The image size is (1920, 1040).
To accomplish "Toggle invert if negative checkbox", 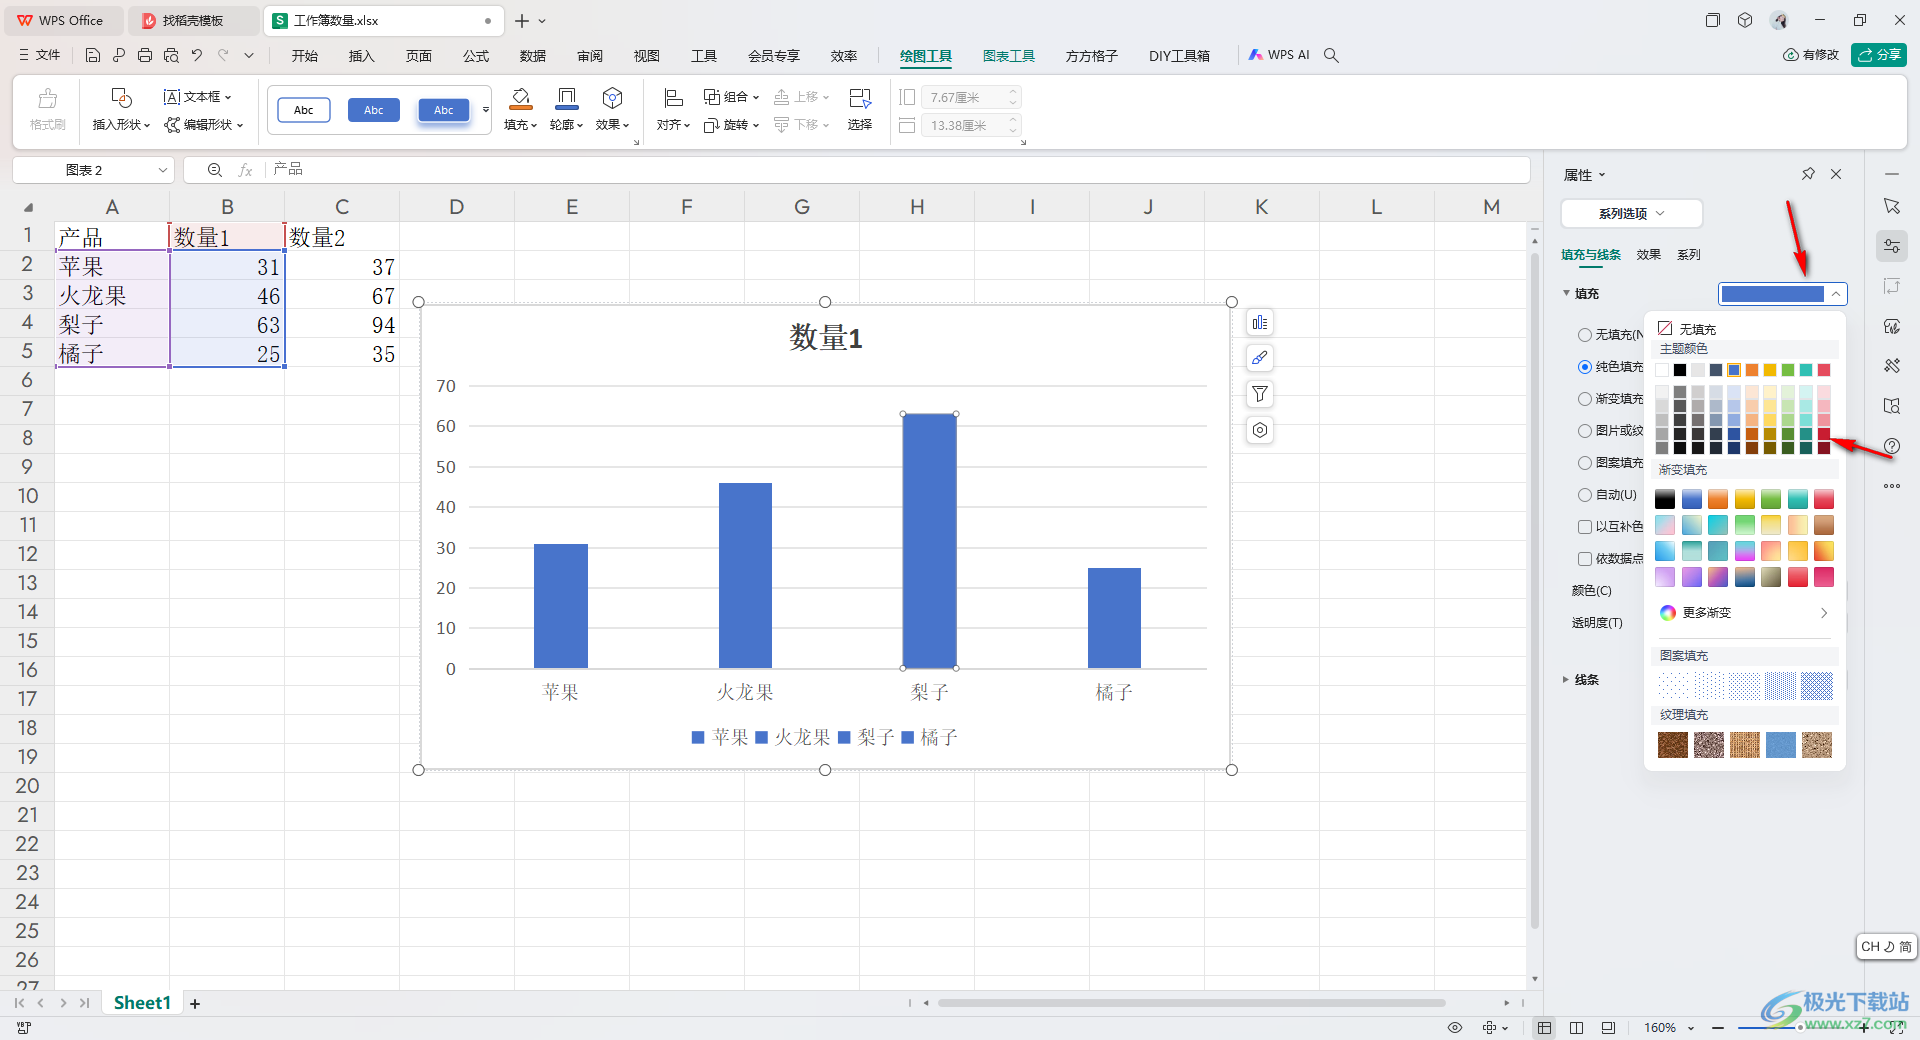I will point(1585,527).
